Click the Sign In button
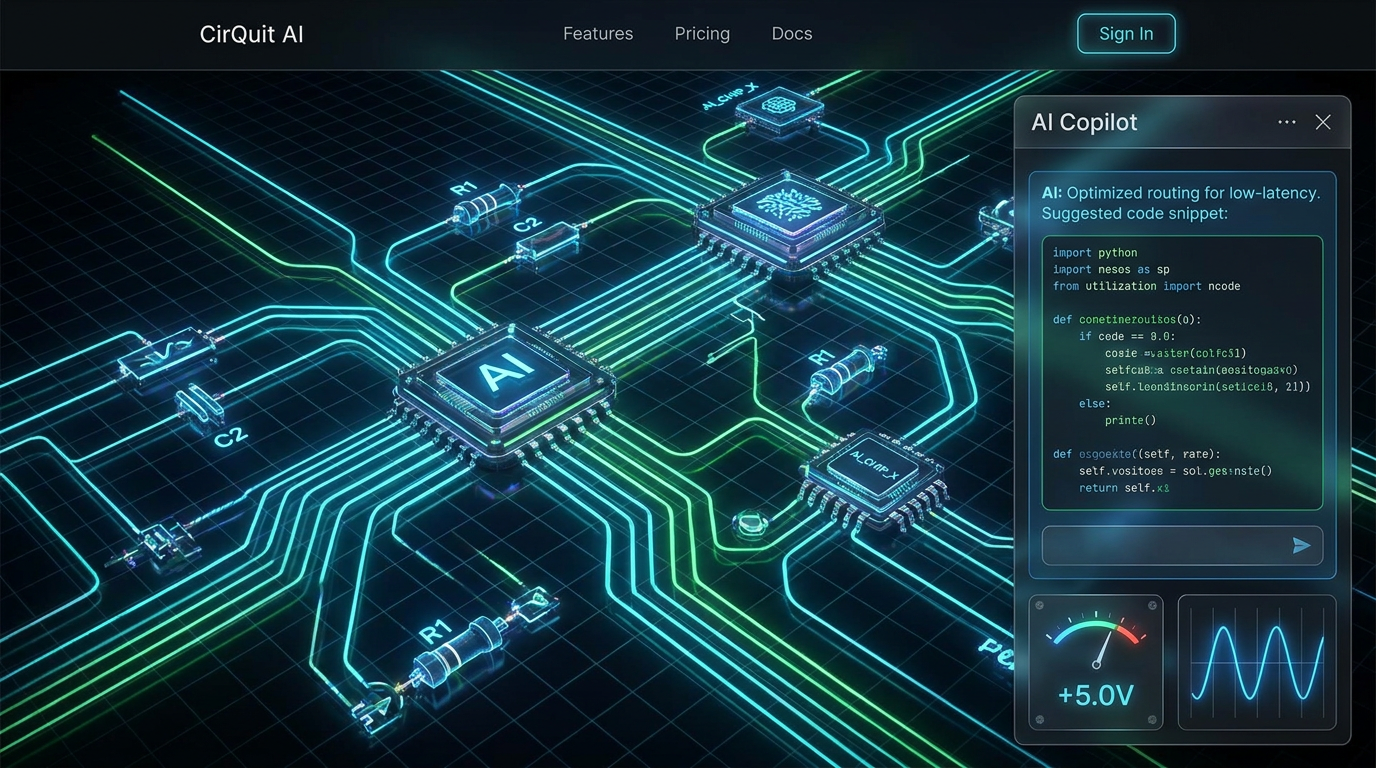Viewport: 1376px width, 768px height. [1126, 34]
